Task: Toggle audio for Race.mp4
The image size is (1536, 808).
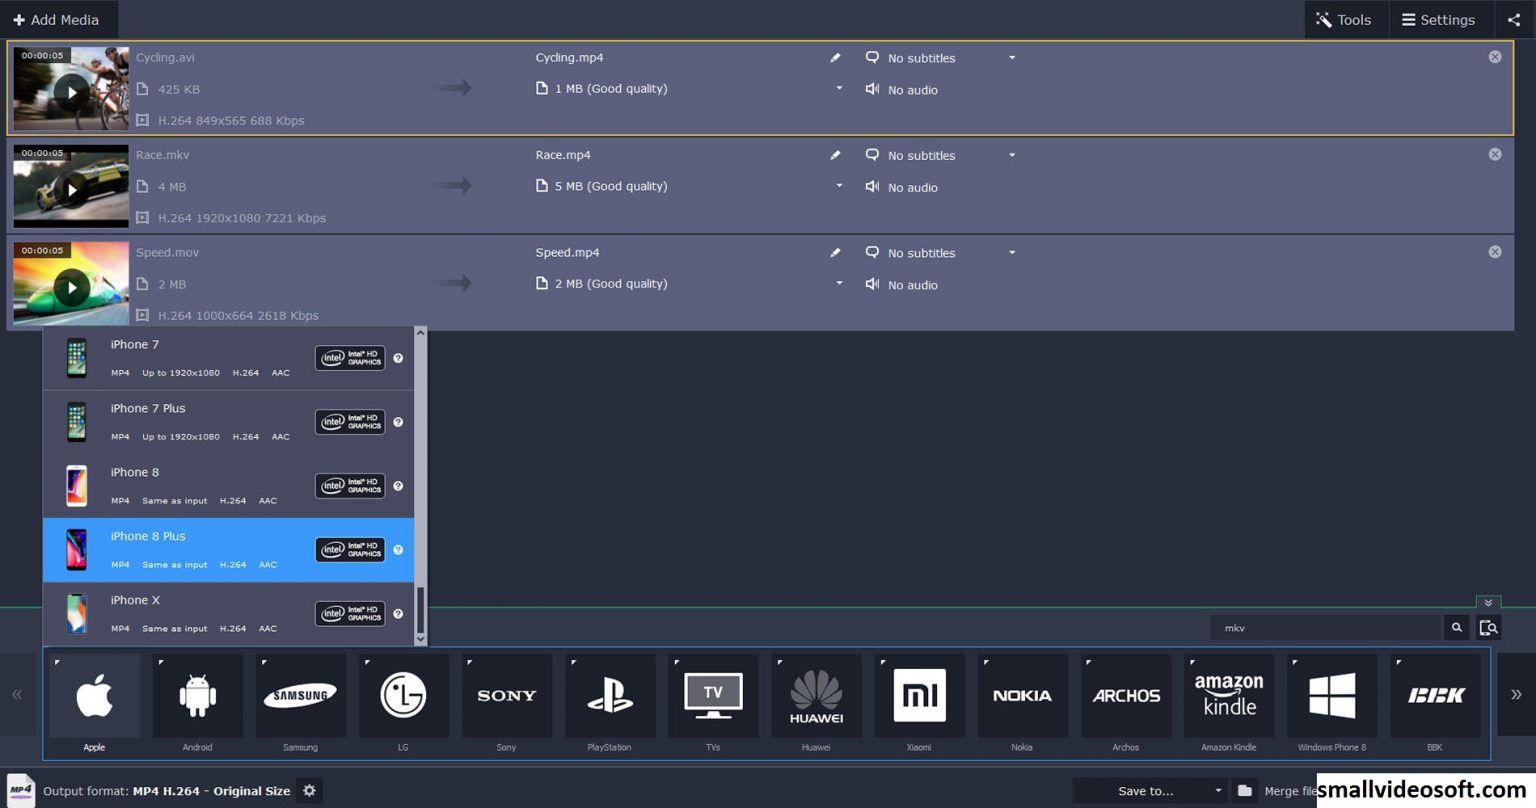Action: pyautogui.click(x=871, y=187)
